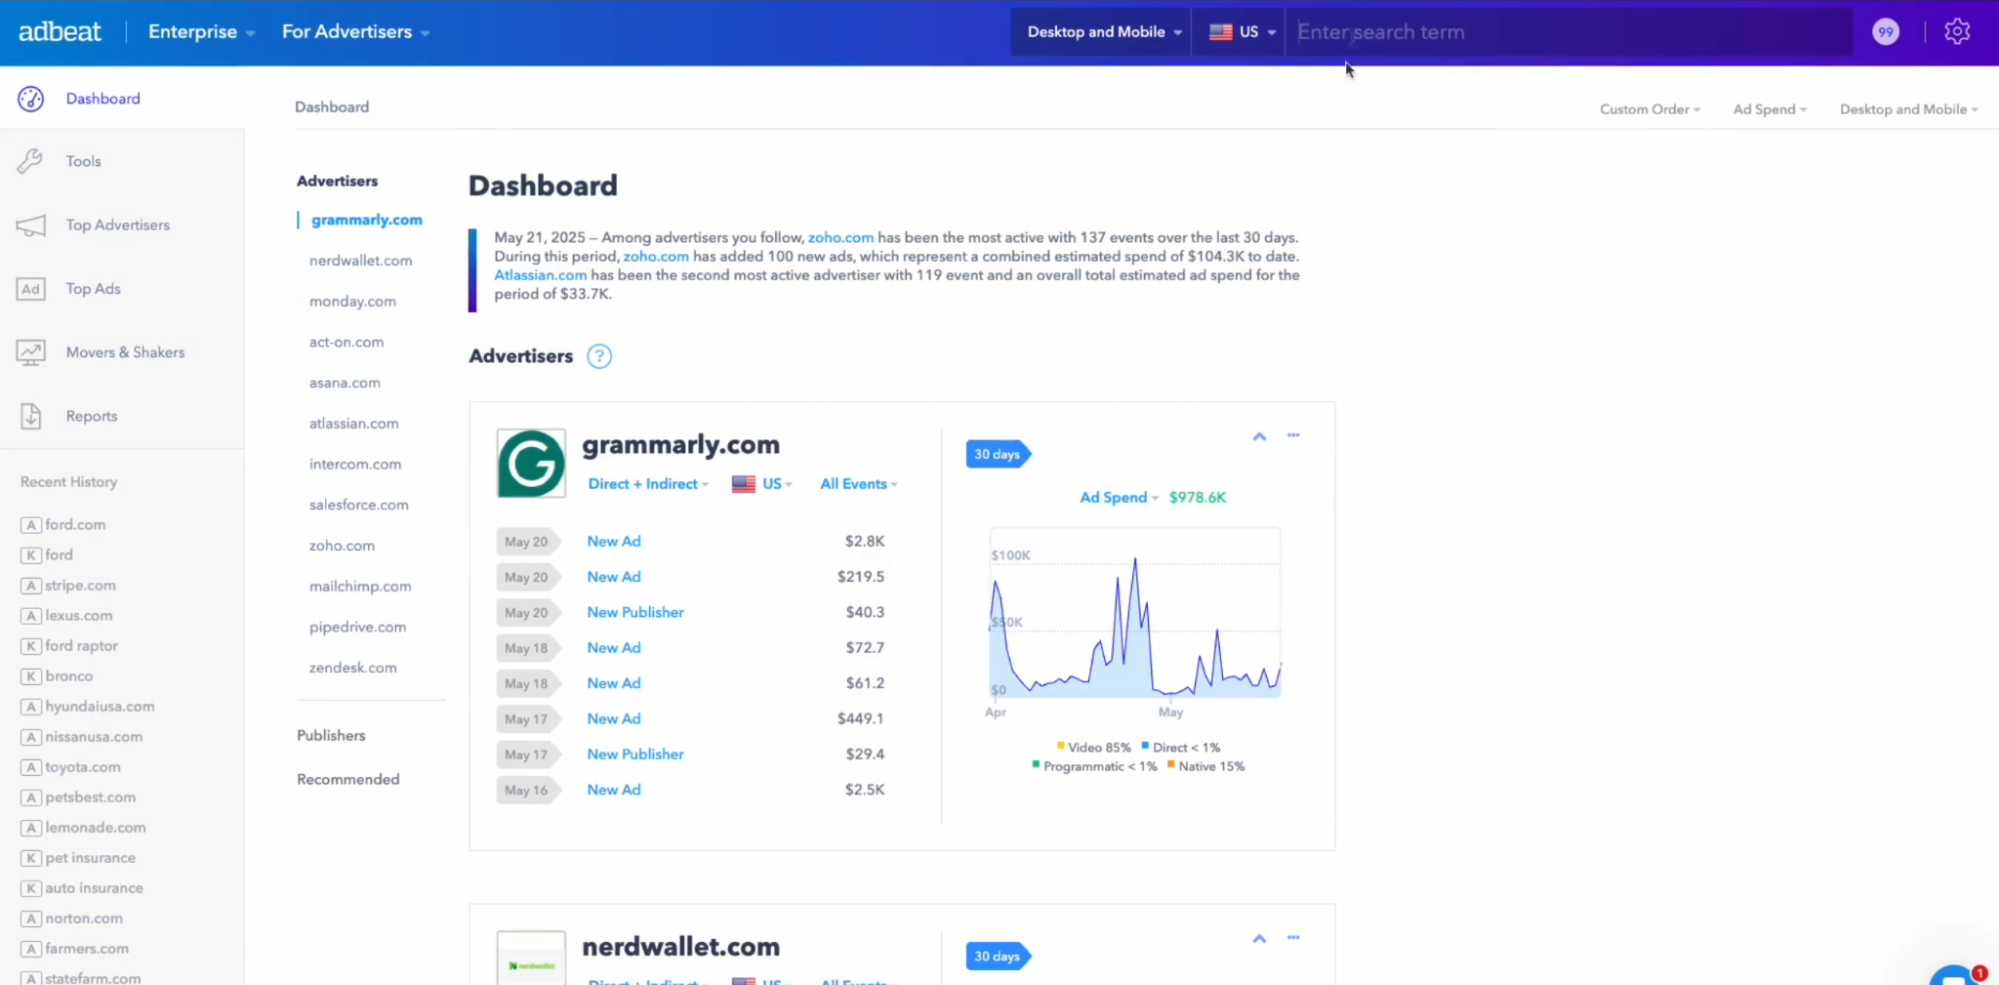The width and height of the screenshot is (1999, 985).
Task: Click the Advertisers help question mark icon
Action: pos(599,356)
